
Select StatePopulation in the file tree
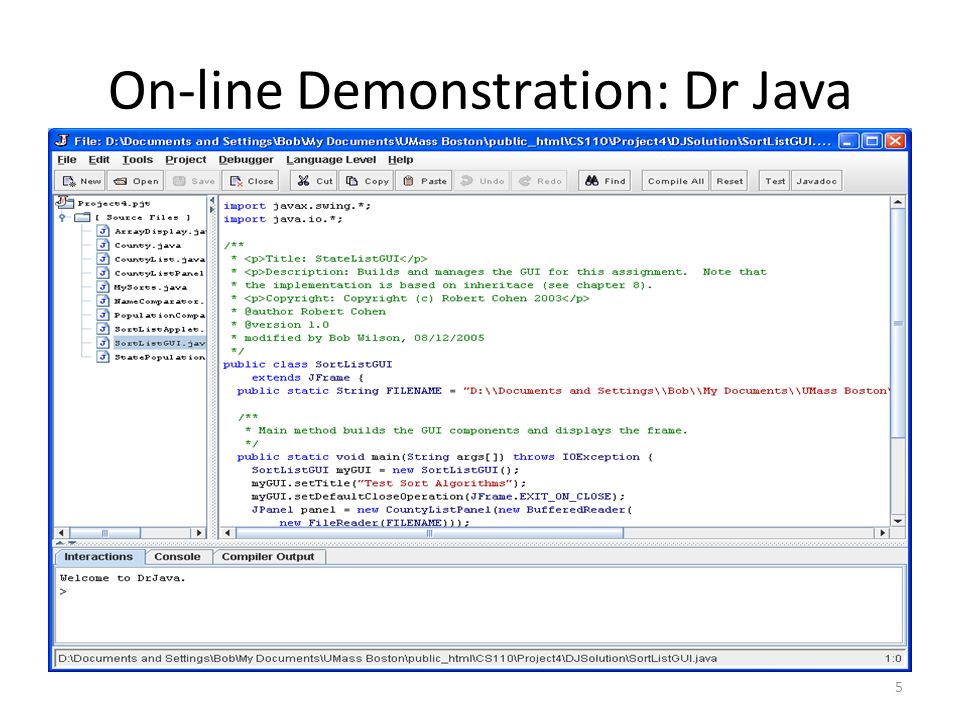point(151,357)
